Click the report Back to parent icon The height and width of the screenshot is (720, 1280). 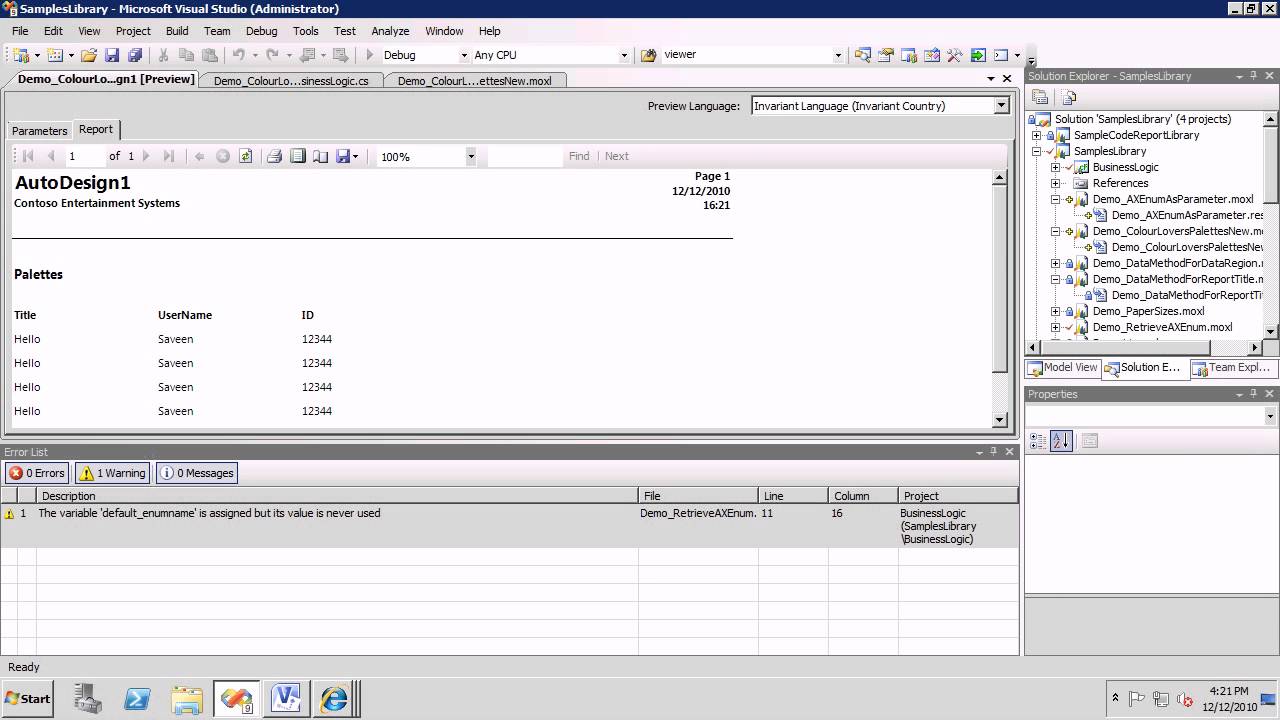(x=199, y=156)
